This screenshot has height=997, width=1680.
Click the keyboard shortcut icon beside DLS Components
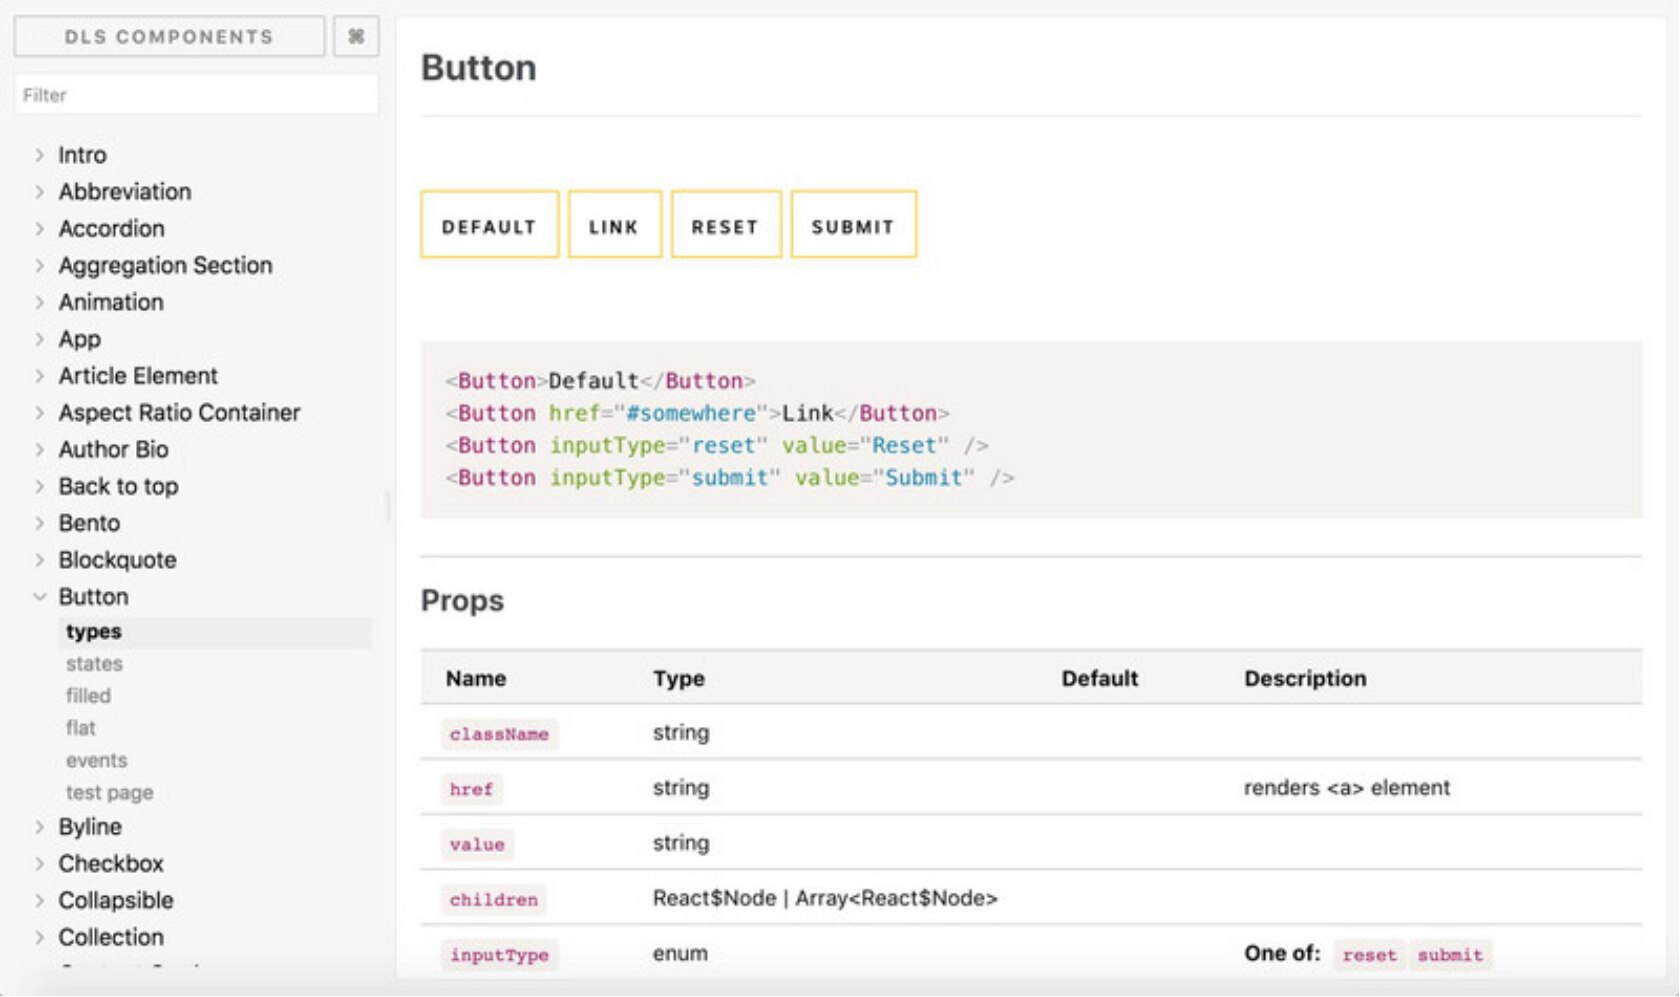[356, 37]
